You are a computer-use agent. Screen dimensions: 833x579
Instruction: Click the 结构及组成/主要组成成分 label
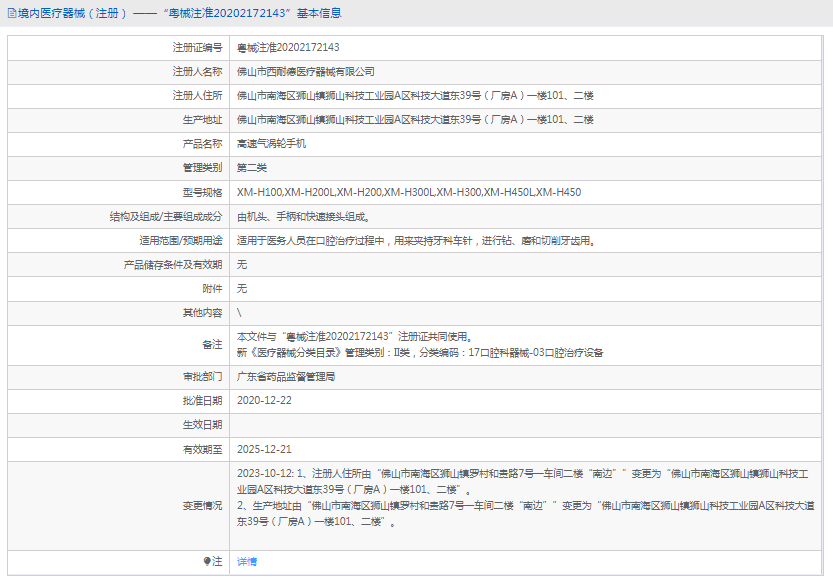(x=166, y=217)
